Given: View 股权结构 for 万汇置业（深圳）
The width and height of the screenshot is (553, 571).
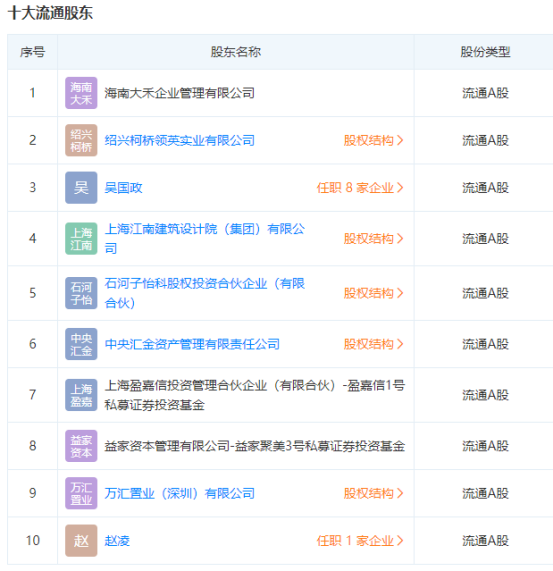Looking at the screenshot, I should coord(374,493).
